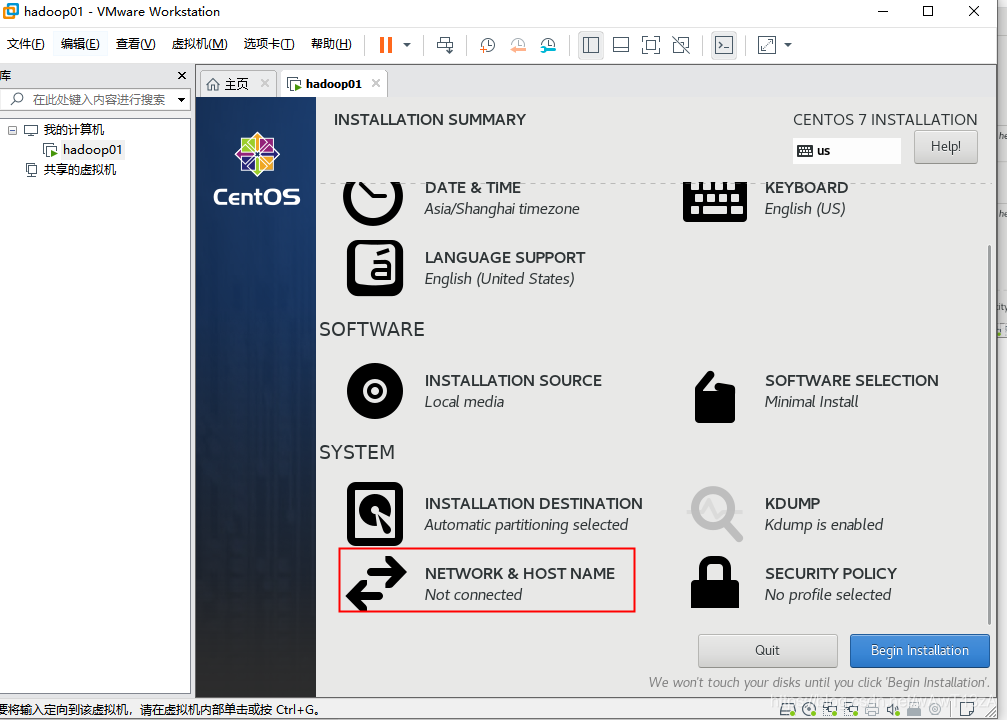
Task: Click the installer vertical scrollbar
Action: click(x=989, y=434)
